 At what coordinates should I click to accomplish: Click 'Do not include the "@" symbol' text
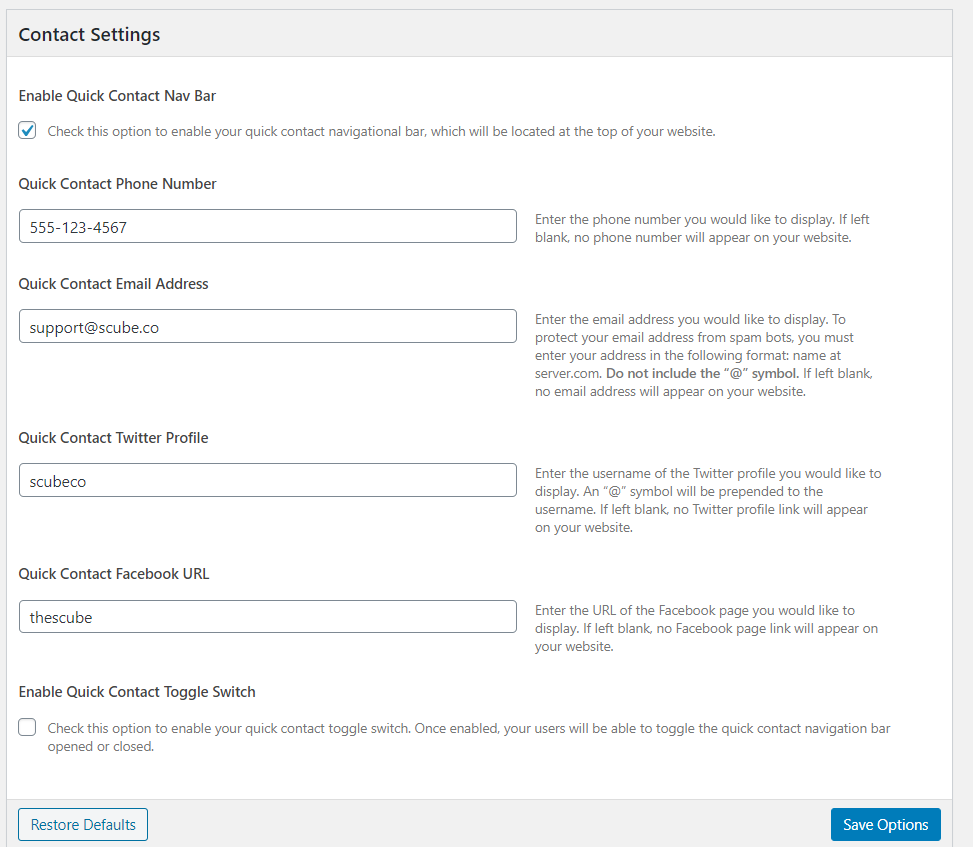[702, 374]
